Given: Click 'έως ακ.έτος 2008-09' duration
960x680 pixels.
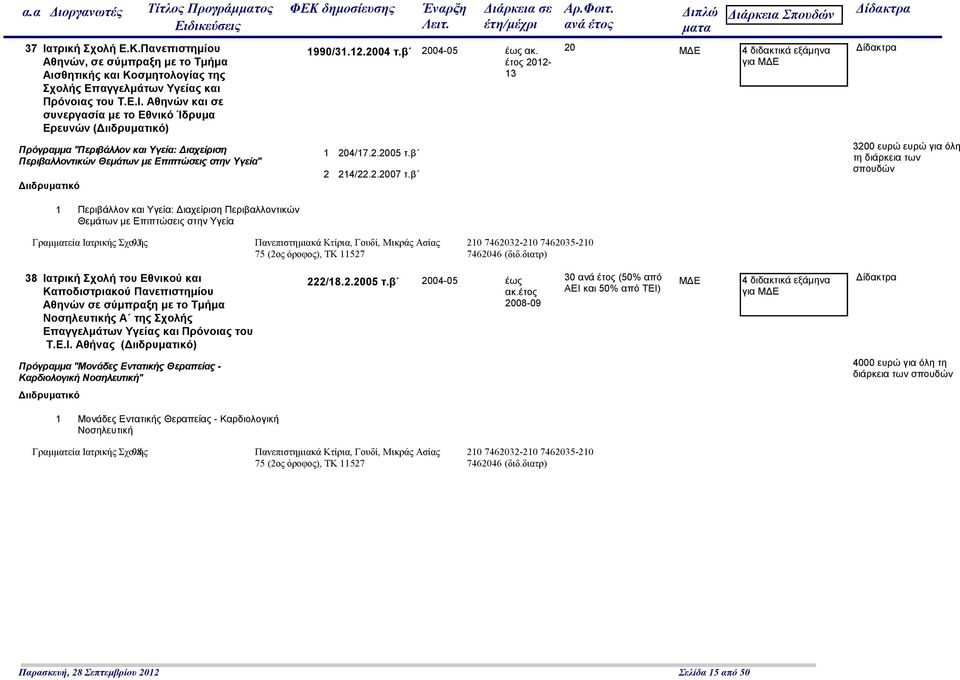Looking at the screenshot, I should coord(523,292).
